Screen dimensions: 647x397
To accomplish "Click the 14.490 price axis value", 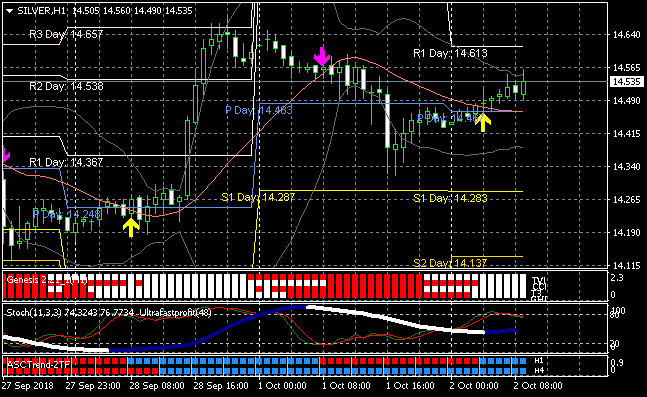I will coord(626,101).
